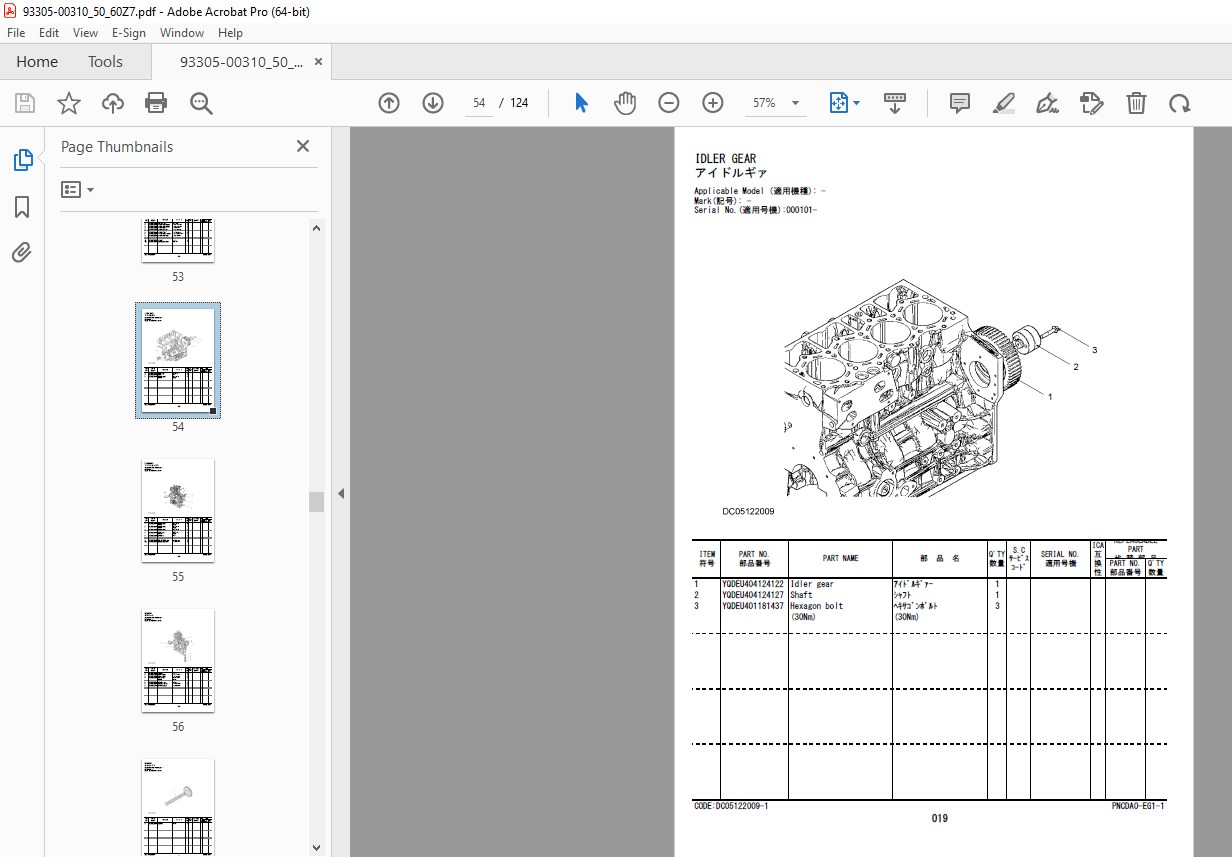
Task: Click the Hexagon bolt part name
Action: pos(816,606)
